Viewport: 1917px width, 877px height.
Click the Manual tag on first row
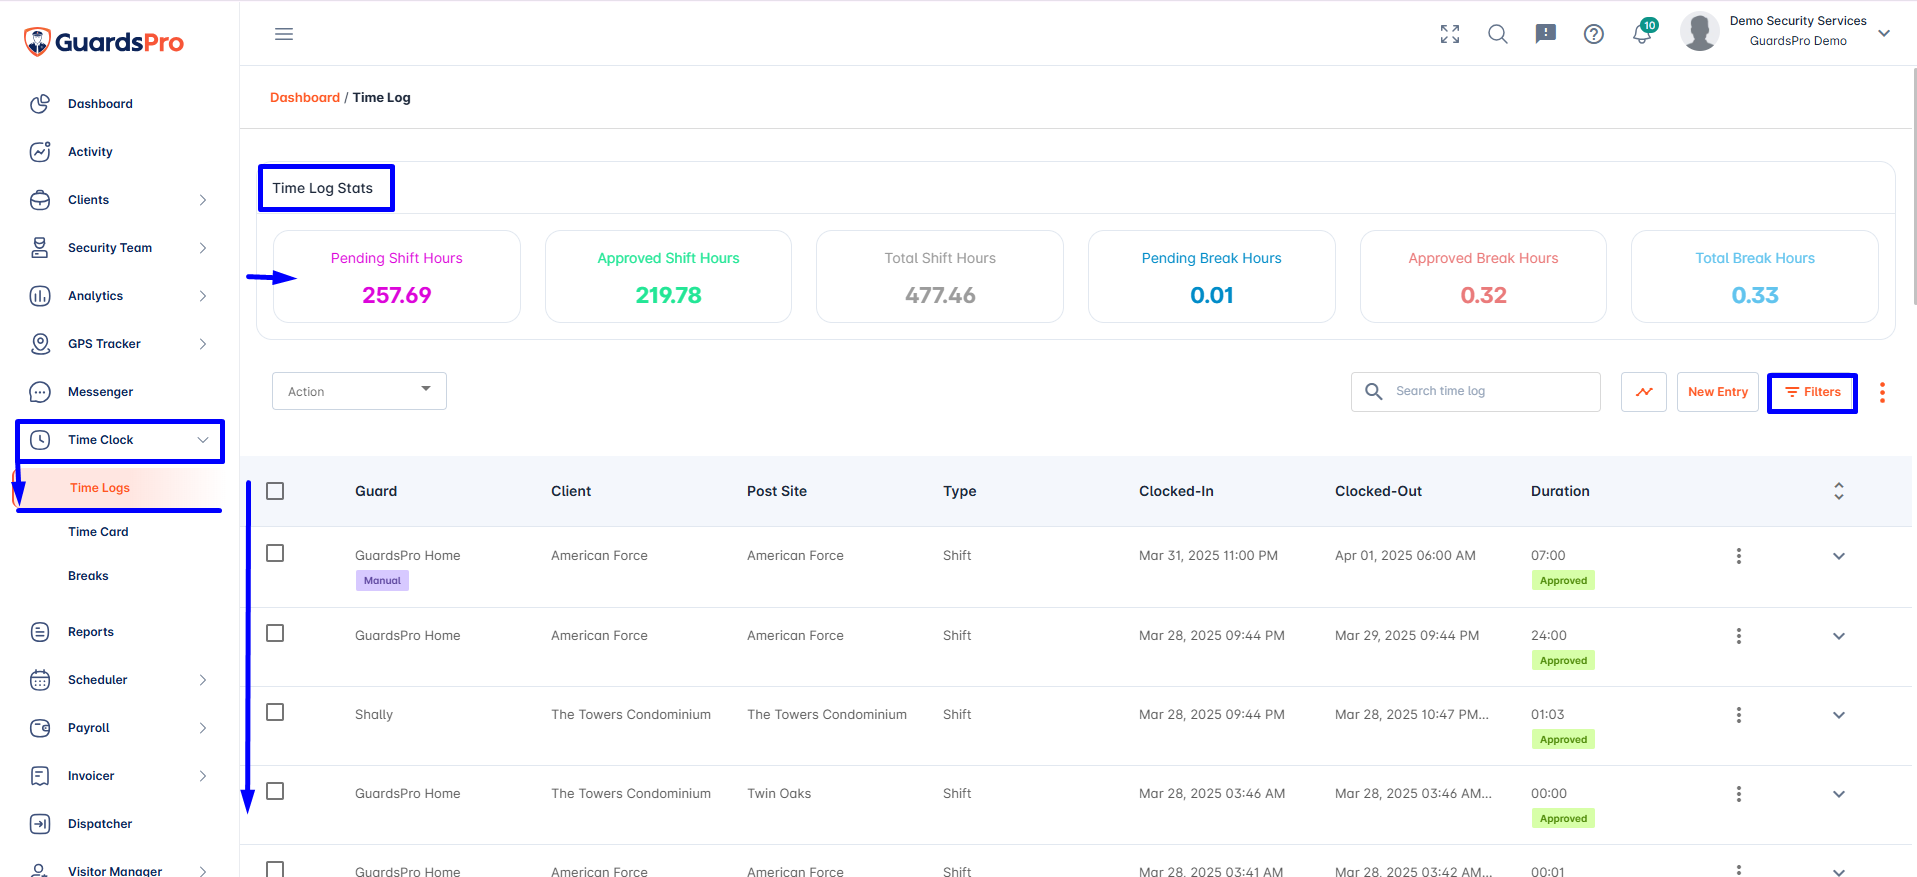tap(382, 581)
